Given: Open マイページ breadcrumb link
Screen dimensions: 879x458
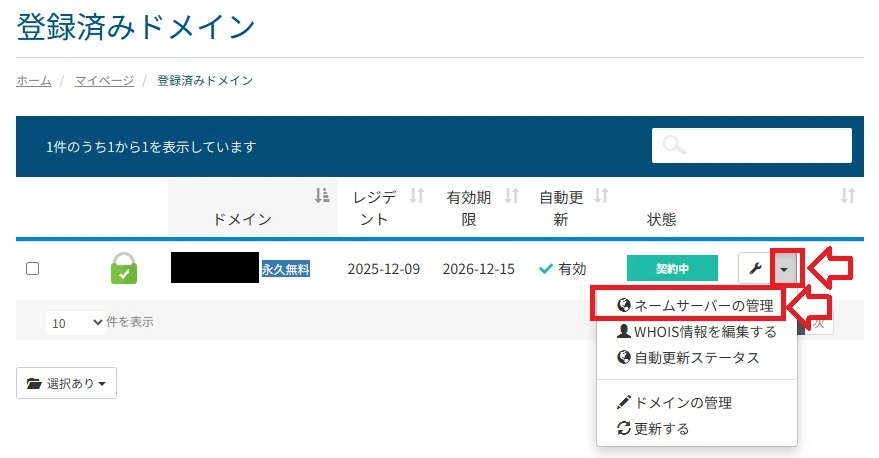Looking at the screenshot, I should coord(104,81).
